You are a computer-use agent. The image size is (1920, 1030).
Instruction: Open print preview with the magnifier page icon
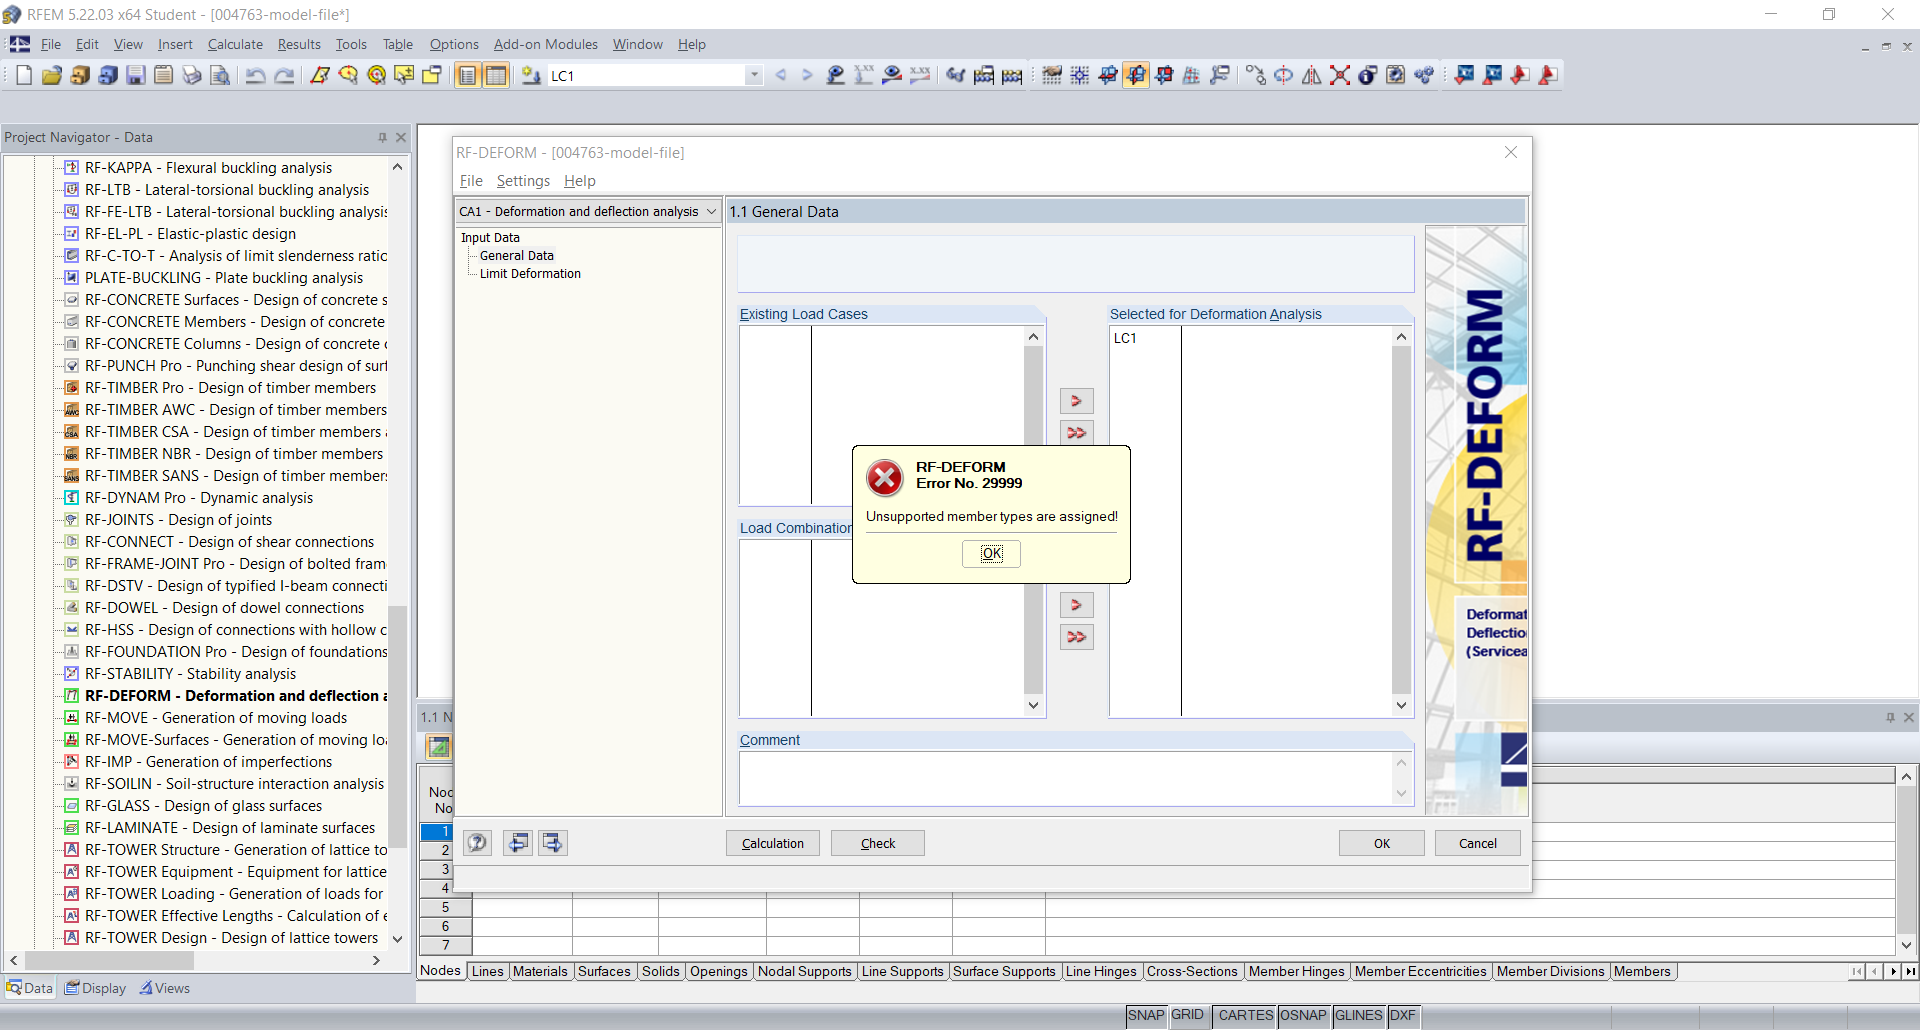coord(220,75)
